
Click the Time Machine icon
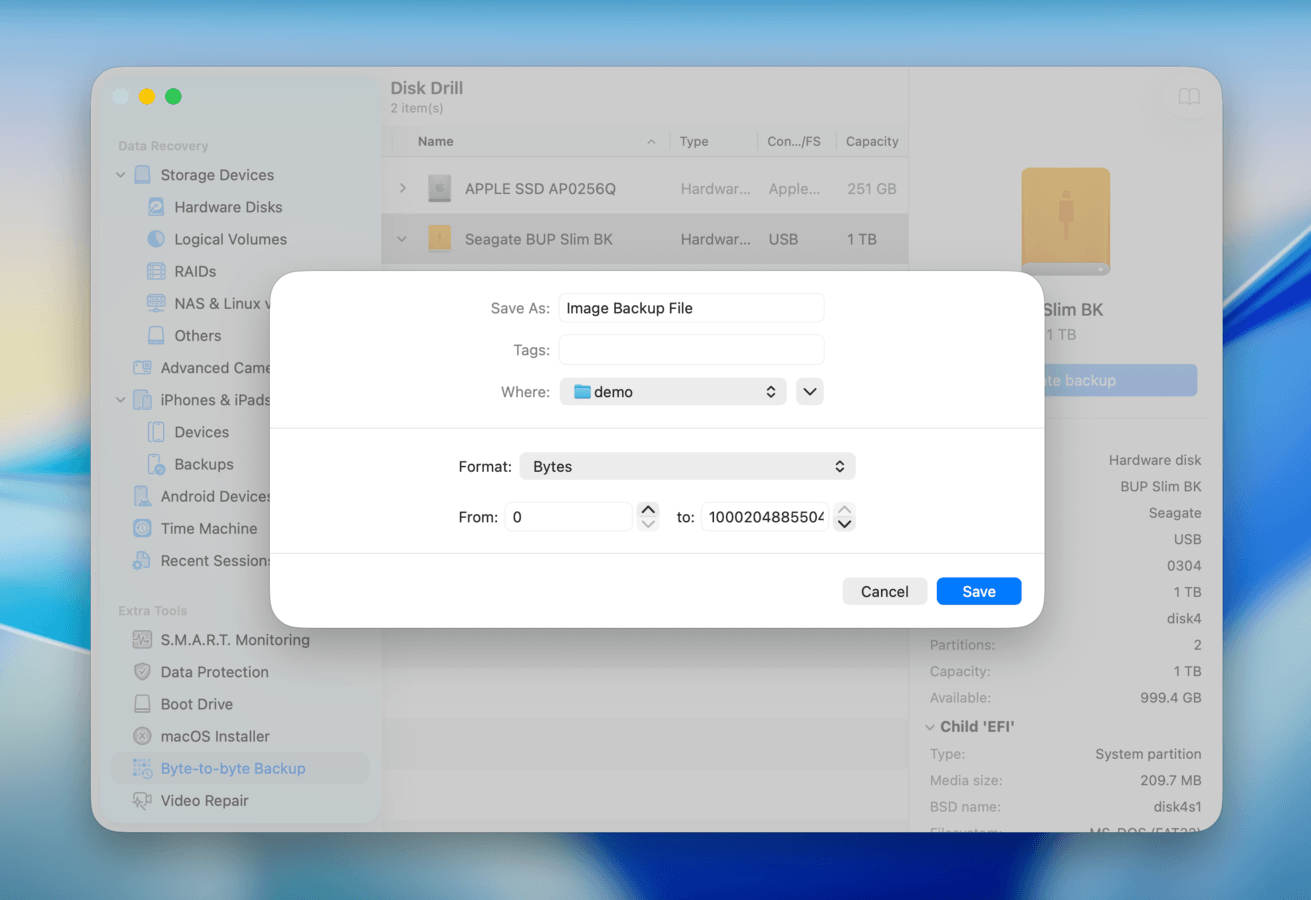coord(142,528)
